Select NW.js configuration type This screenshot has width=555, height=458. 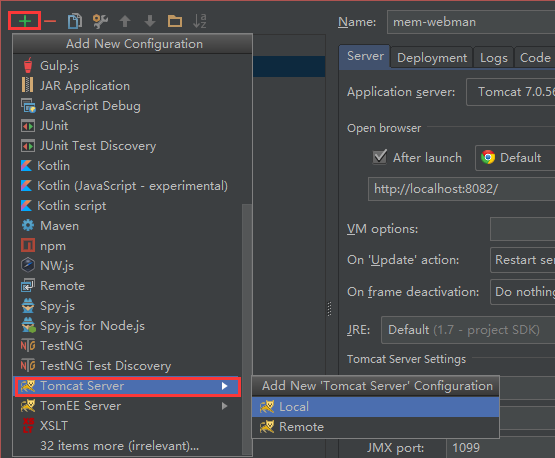coord(128,266)
